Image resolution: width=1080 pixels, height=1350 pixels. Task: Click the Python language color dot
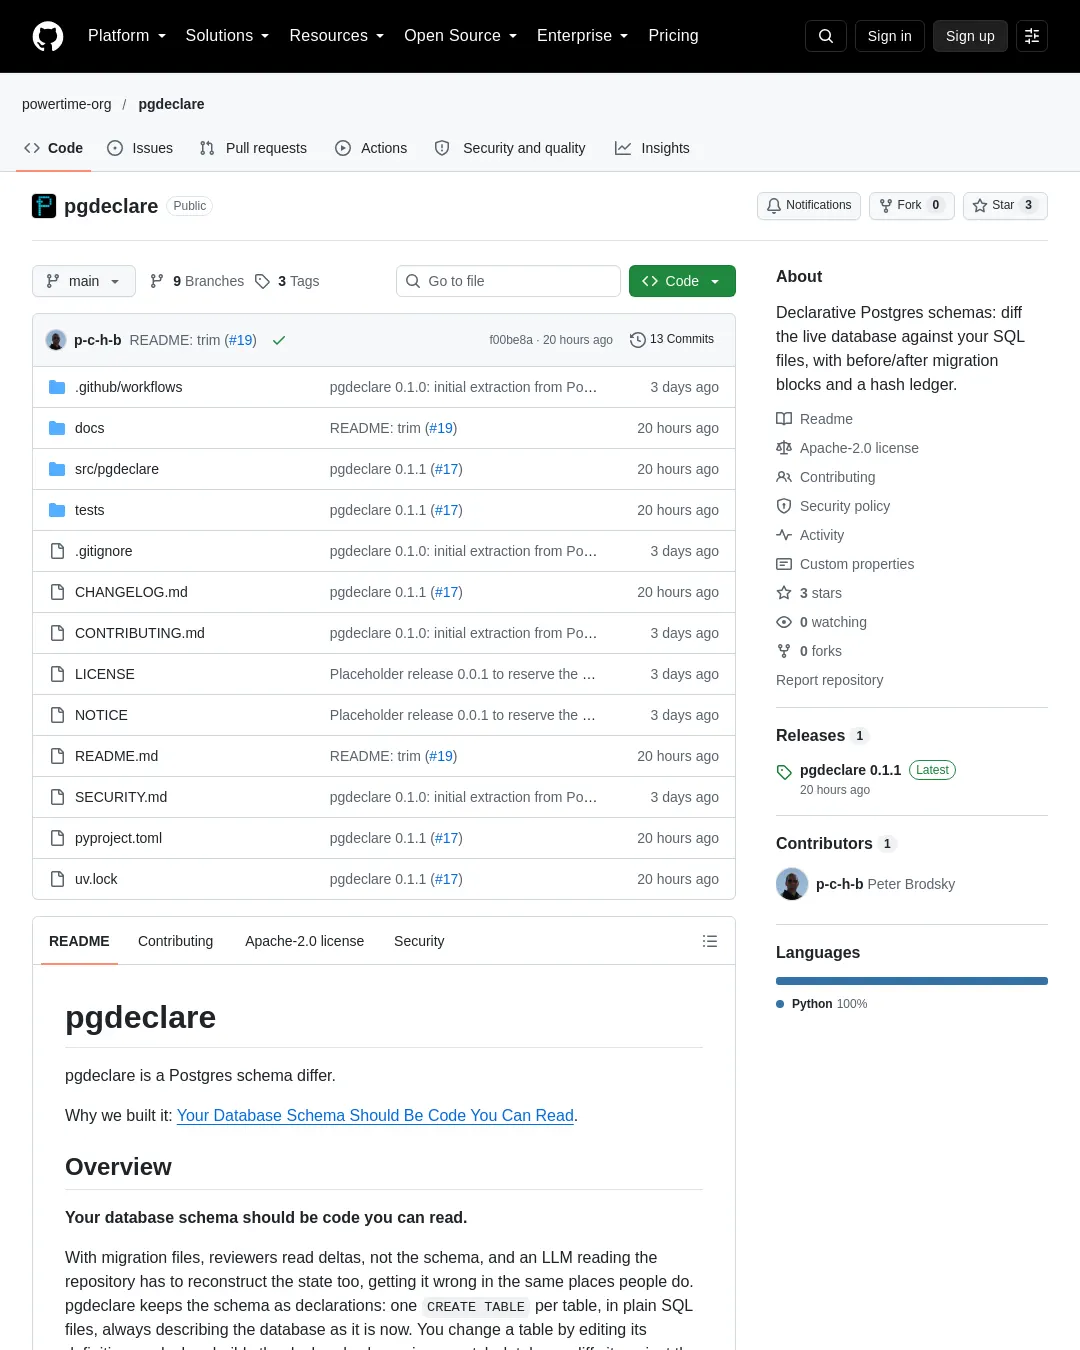click(780, 1004)
